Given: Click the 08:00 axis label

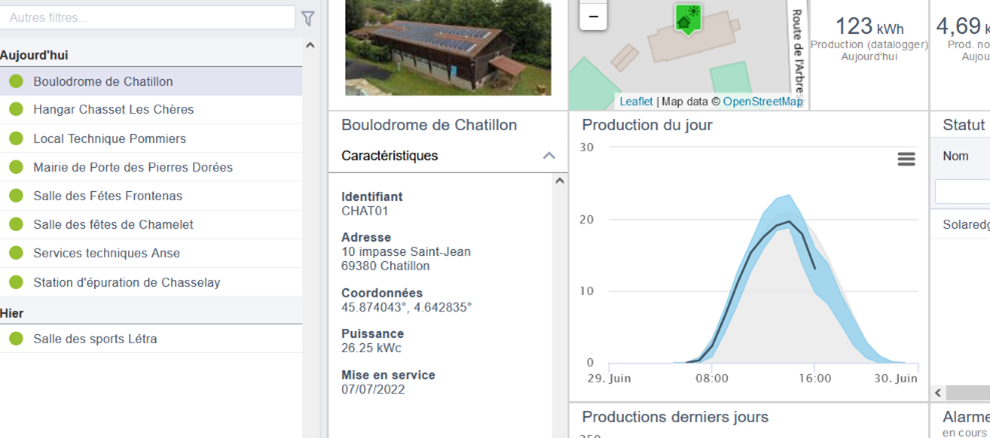Looking at the screenshot, I should [712, 379].
